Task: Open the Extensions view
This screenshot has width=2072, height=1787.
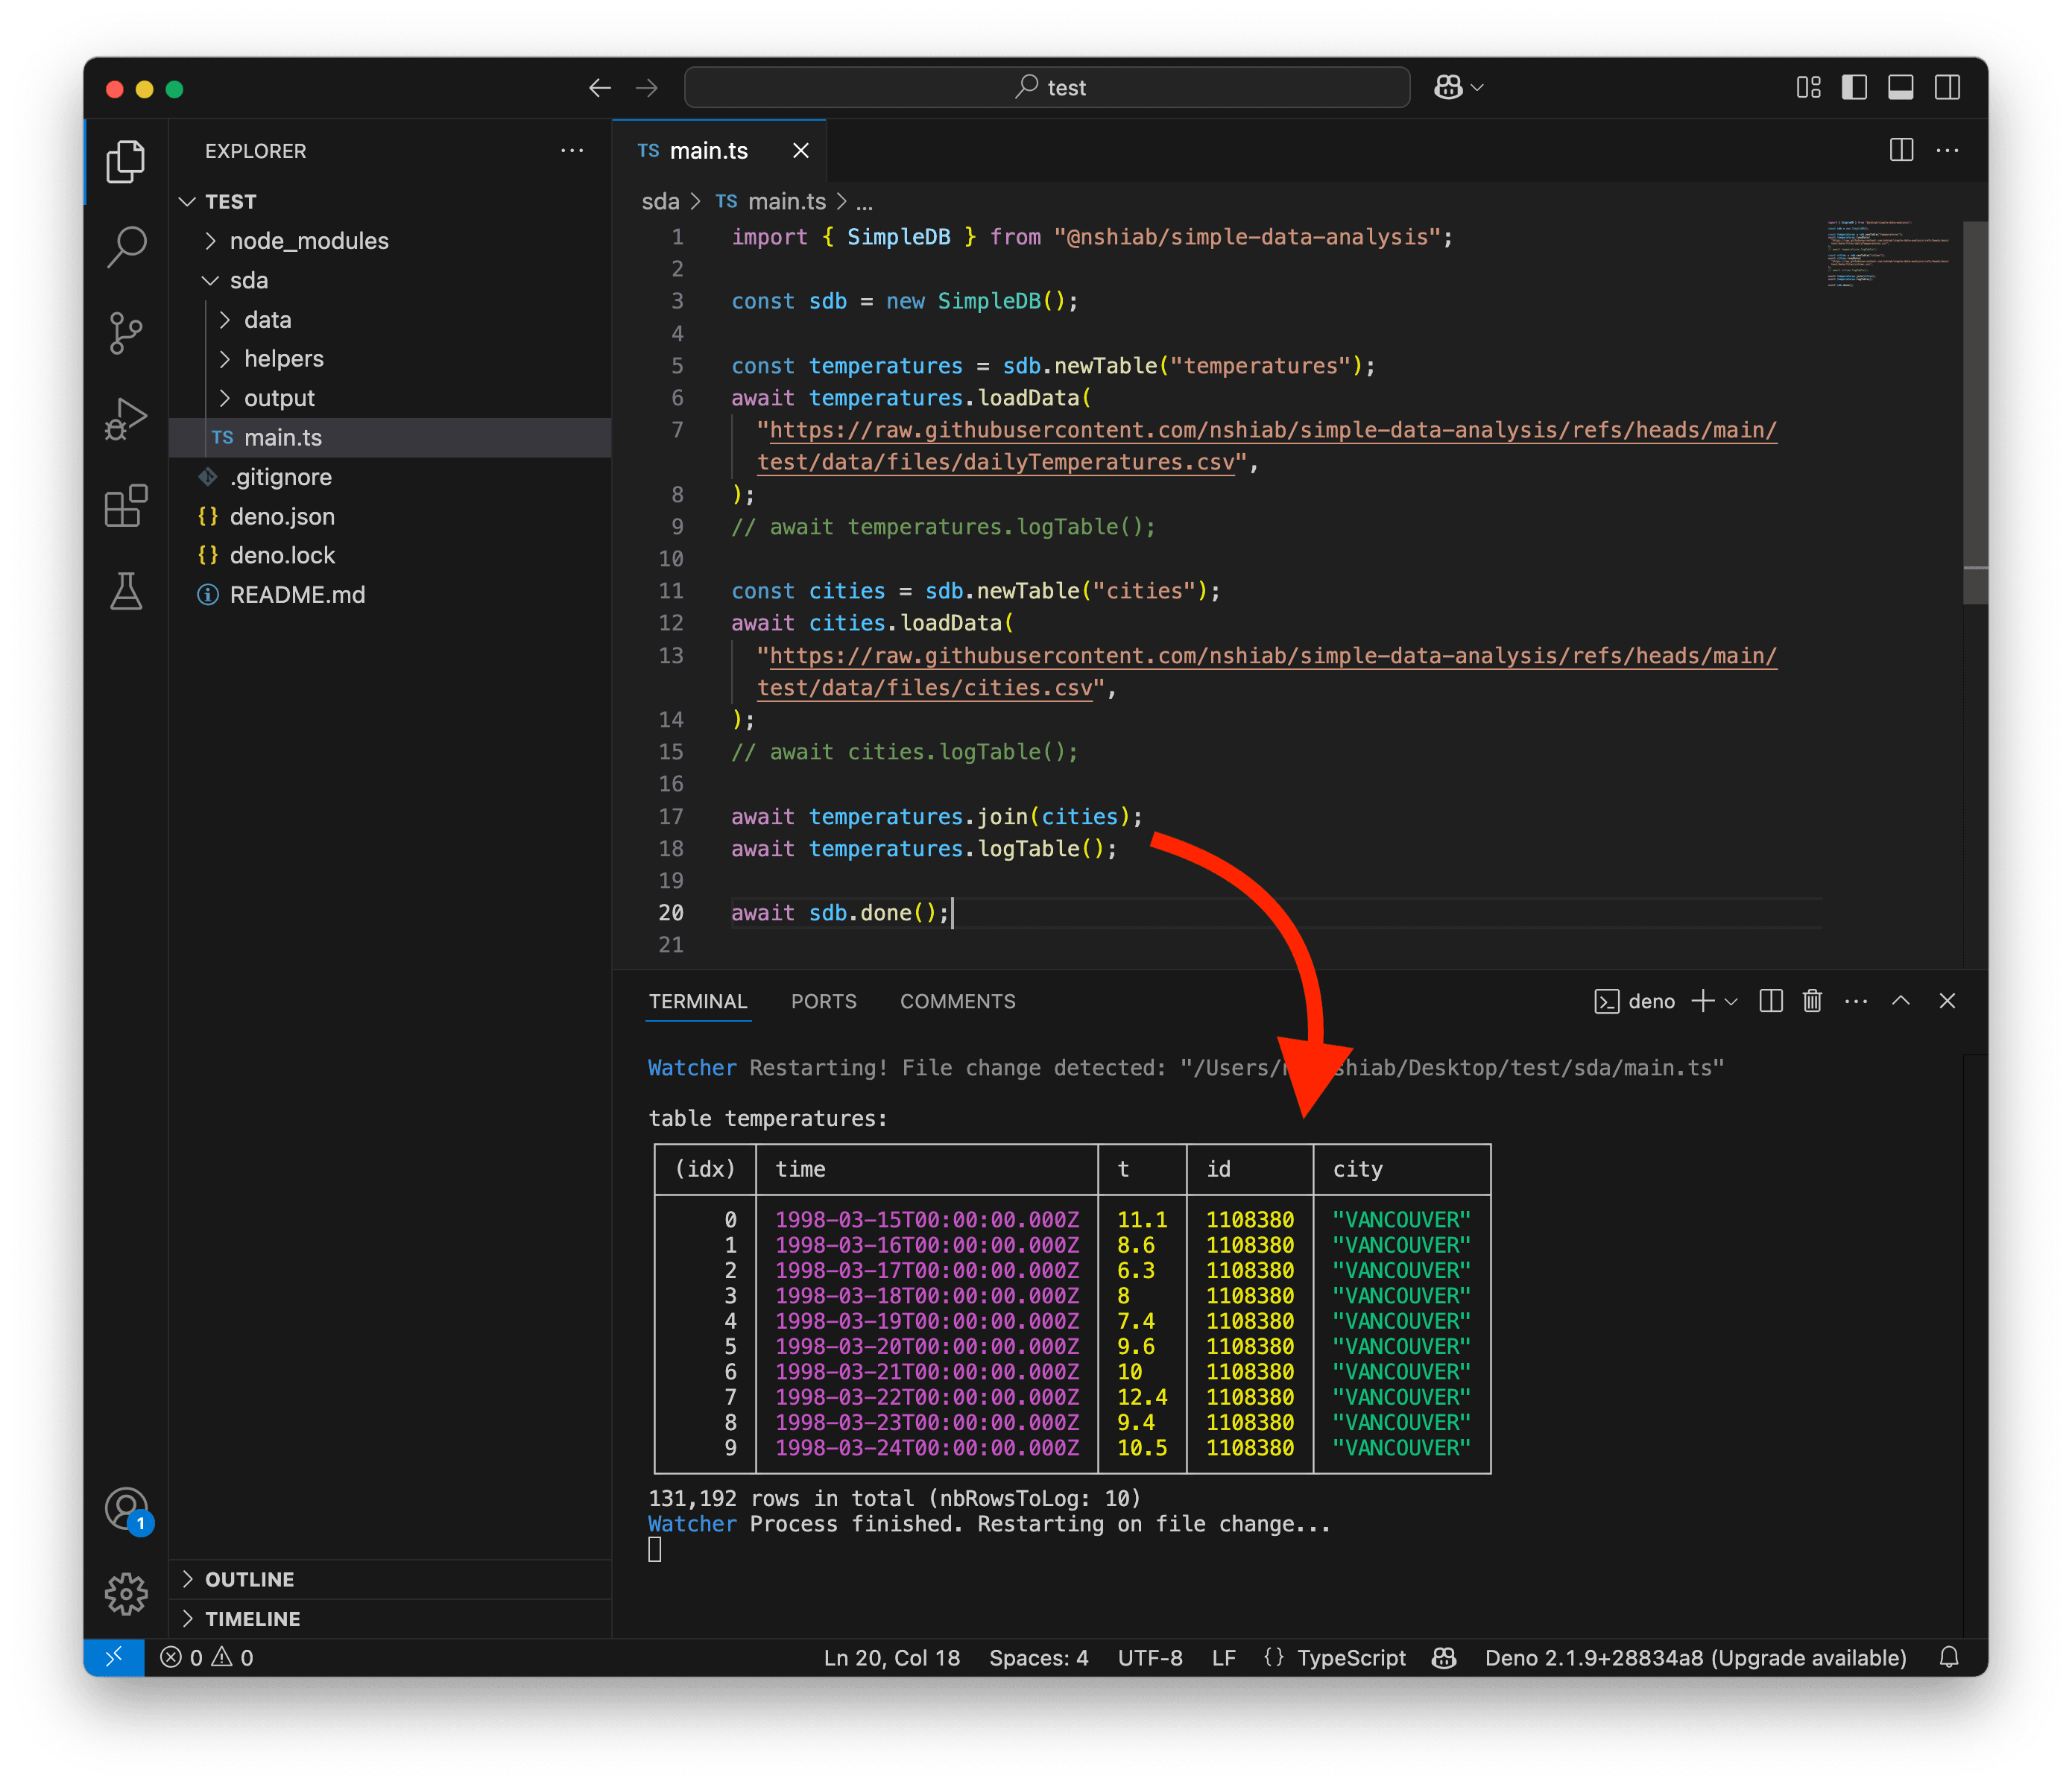Action: point(126,506)
